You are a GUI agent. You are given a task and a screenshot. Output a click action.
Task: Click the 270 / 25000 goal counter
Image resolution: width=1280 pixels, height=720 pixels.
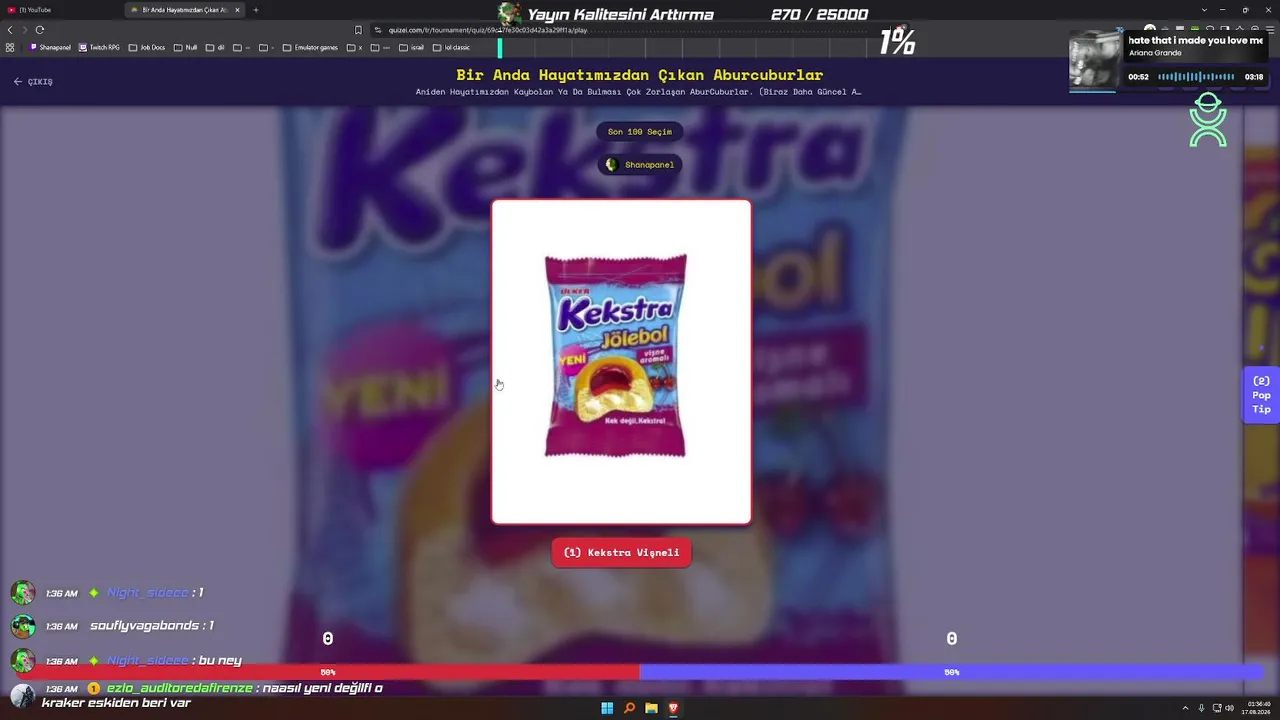[x=819, y=15]
